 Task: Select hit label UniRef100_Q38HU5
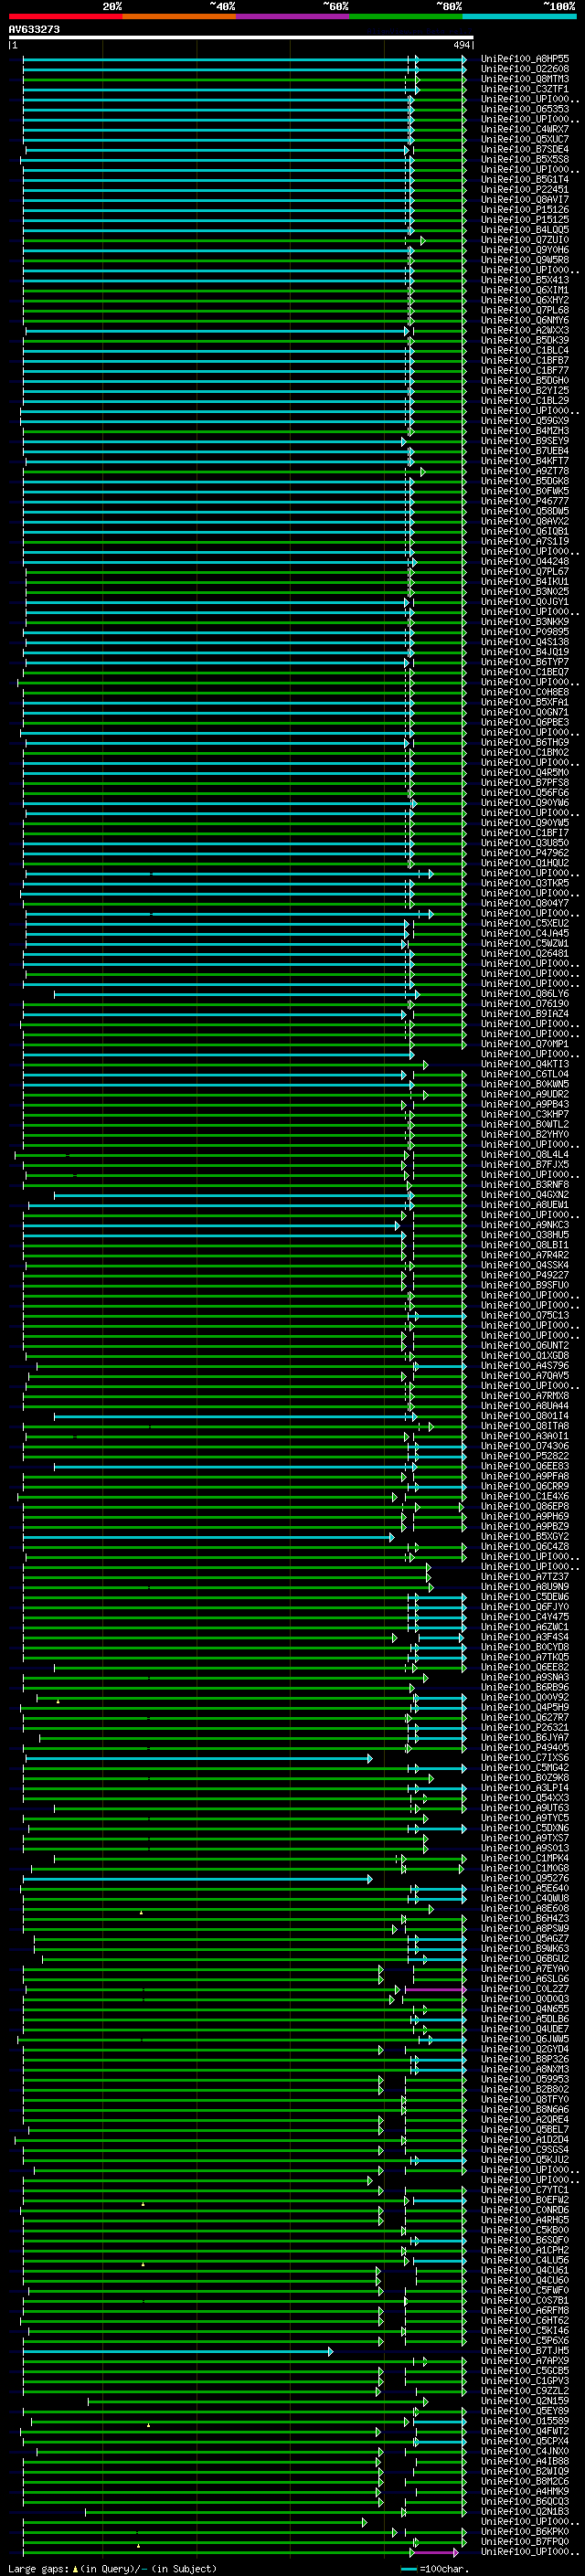tap(525, 1235)
